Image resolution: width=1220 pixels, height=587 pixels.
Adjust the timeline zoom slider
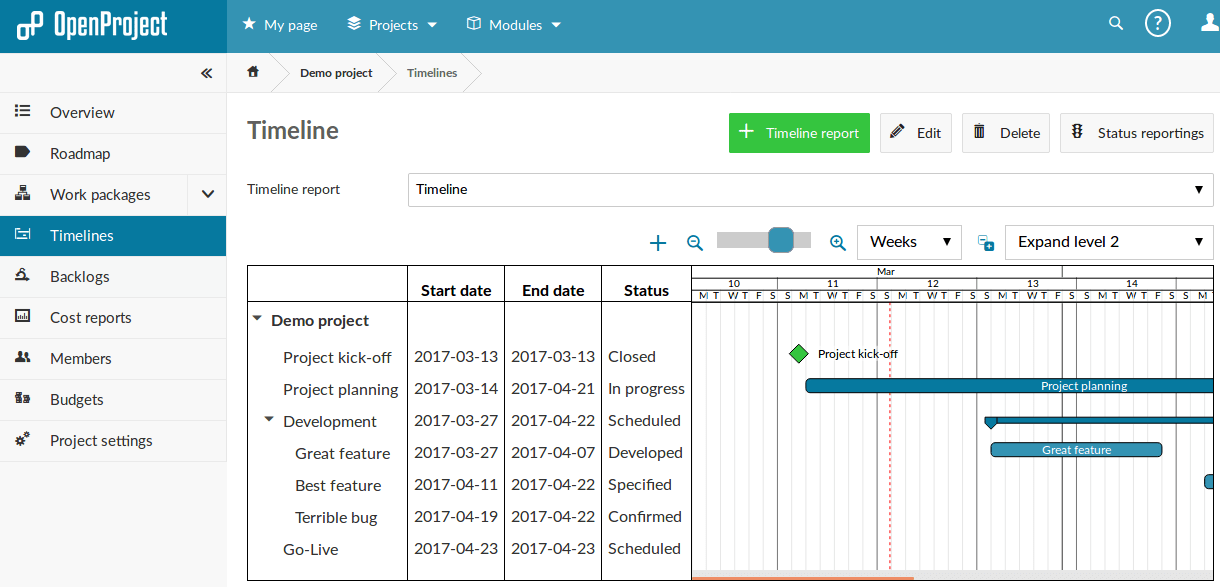(x=780, y=240)
